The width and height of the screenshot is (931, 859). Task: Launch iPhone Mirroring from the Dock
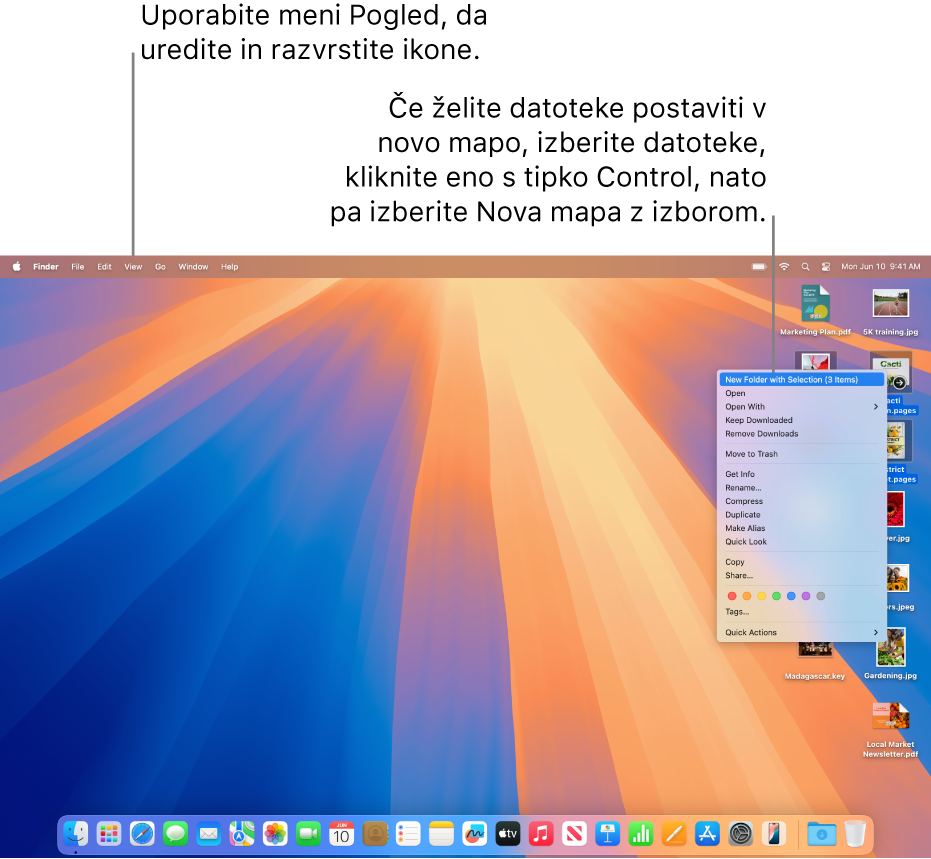pyautogui.click(x=774, y=834)
